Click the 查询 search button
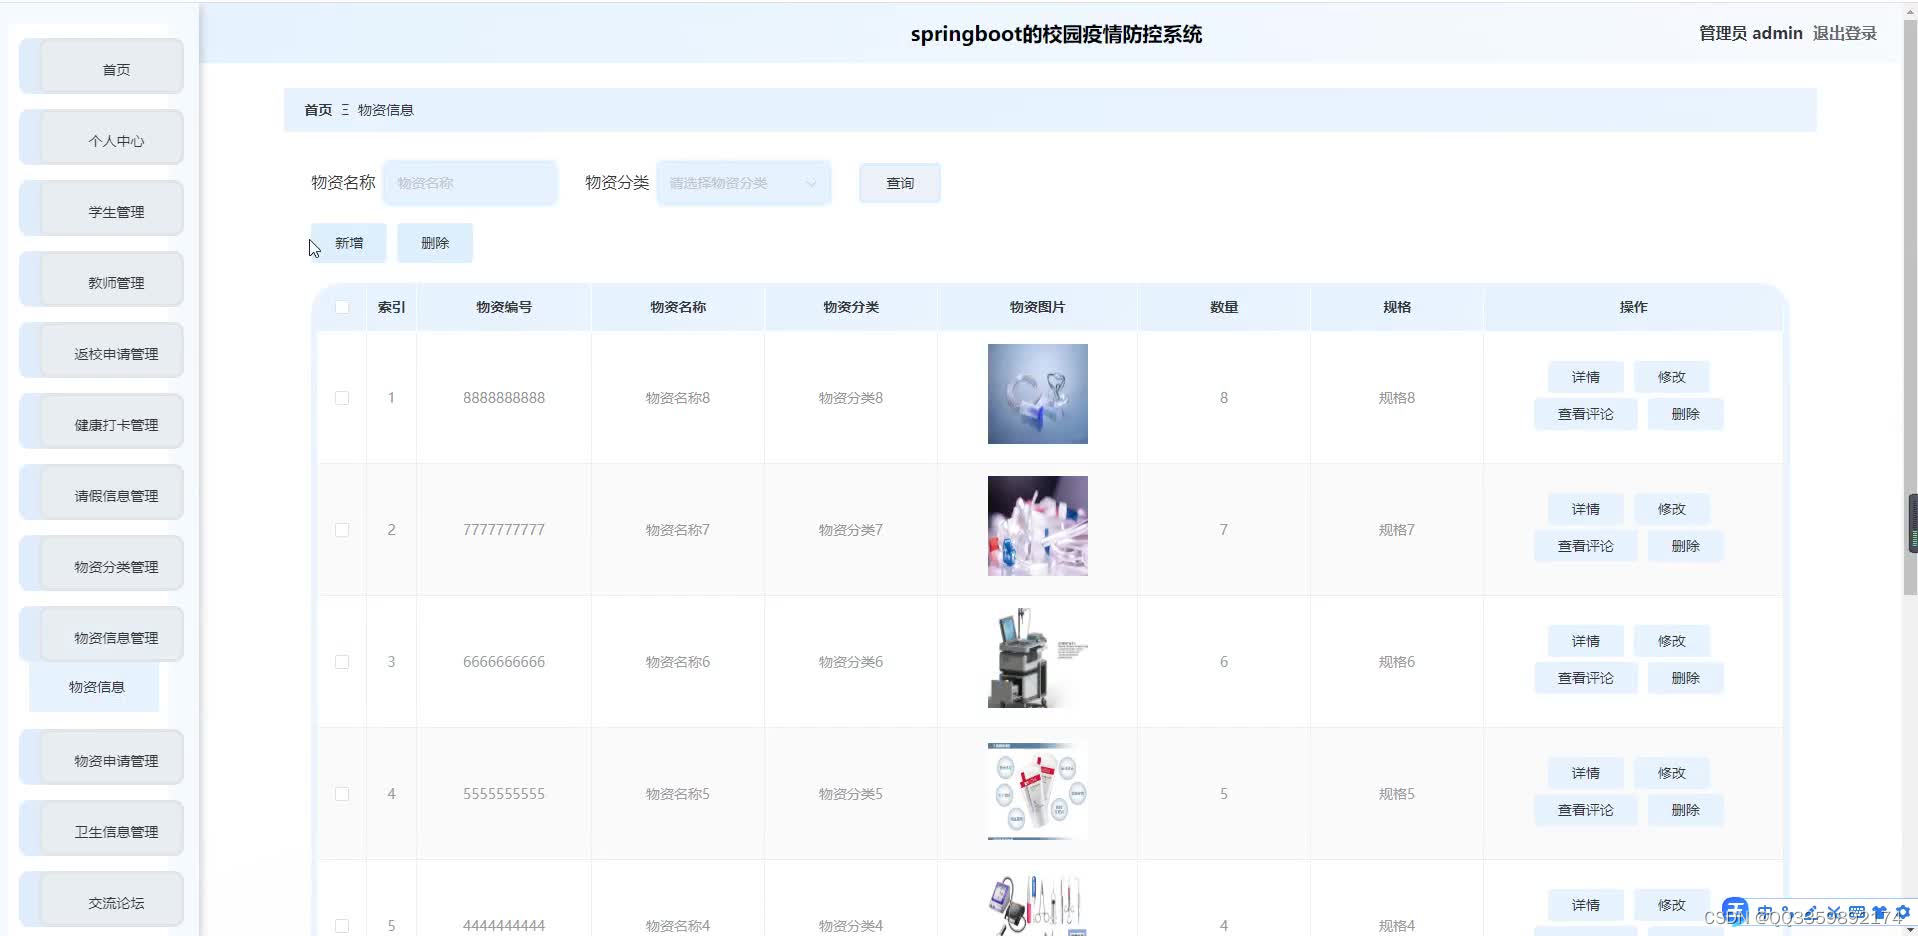The height and width of the screenshot is (936, 1918). (900, 183)
